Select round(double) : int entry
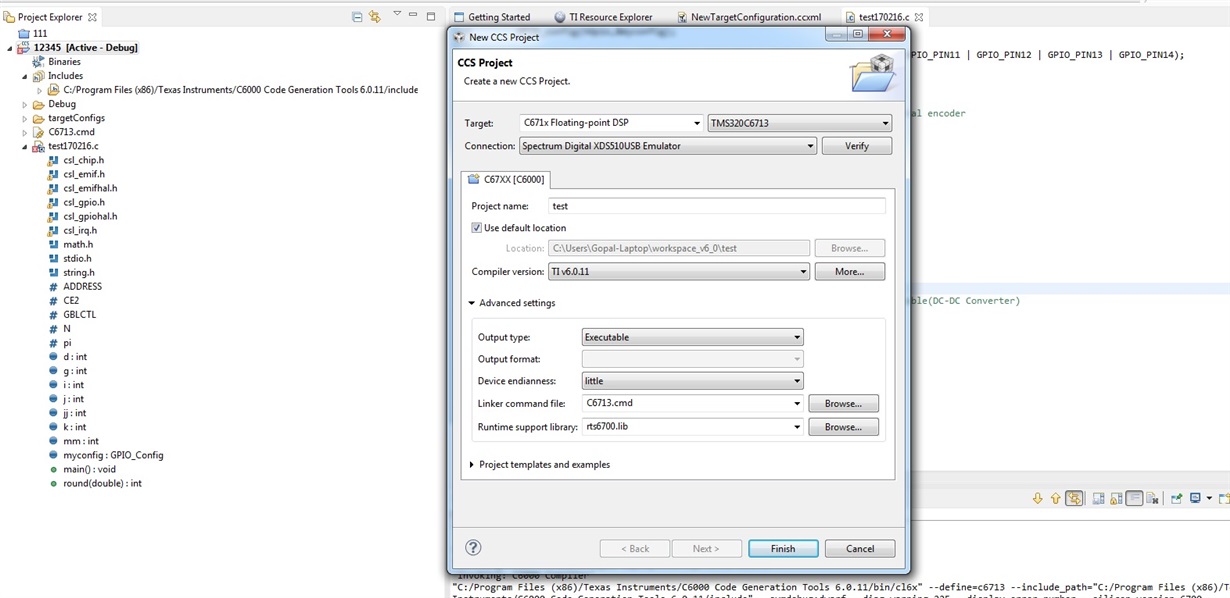 (x=102, y=483)
